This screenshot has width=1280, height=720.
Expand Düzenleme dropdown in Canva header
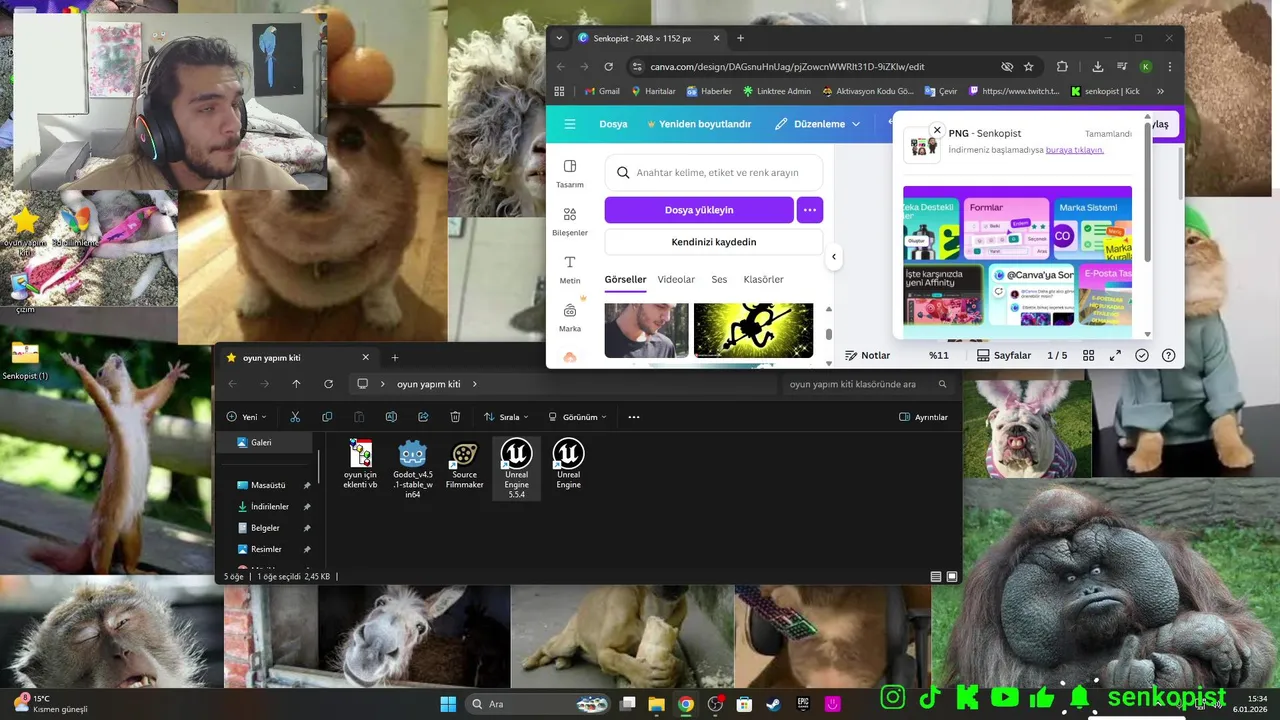(x=817, y=124)
